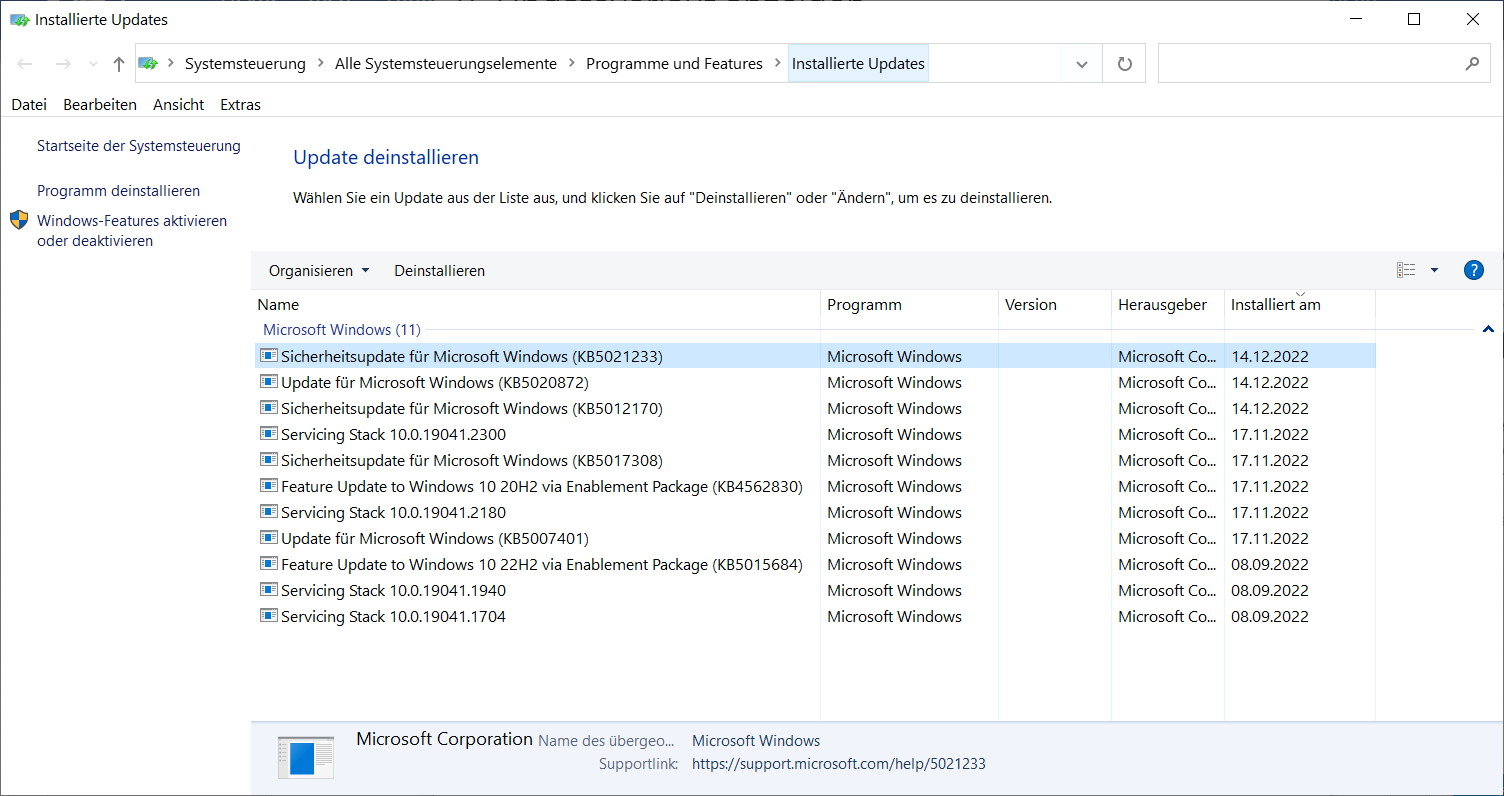Select Feature Update to Windows 10 22H2 (KB5015684)
This screenshot has width=1504, height=796.
pos(542,564)
